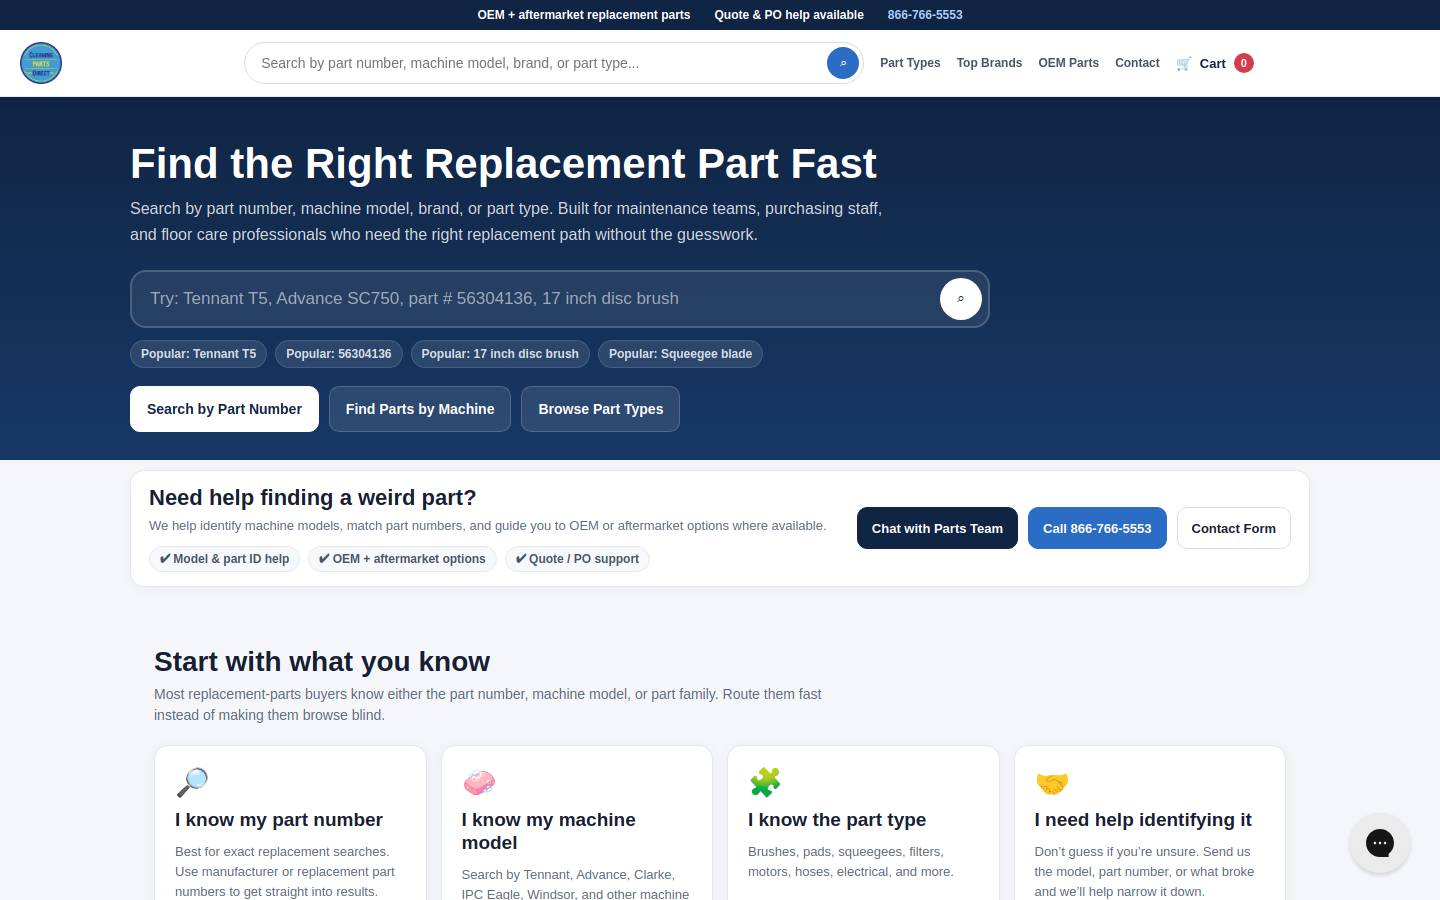Click the header search magnifier button
This screenshot has width=1440, height=900.
[843, 63]
